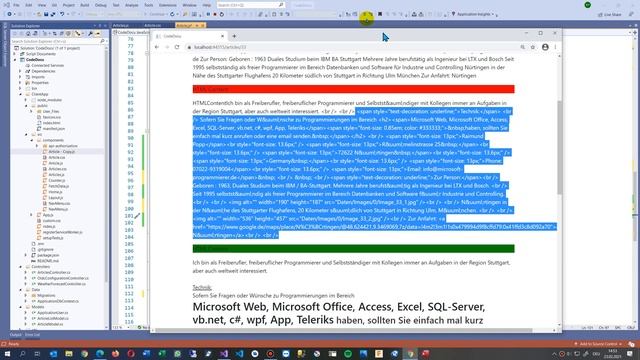This screenshot has height=360, width=640.
Task: Bookmark the page with the star icon
Action: click(533, 47)
